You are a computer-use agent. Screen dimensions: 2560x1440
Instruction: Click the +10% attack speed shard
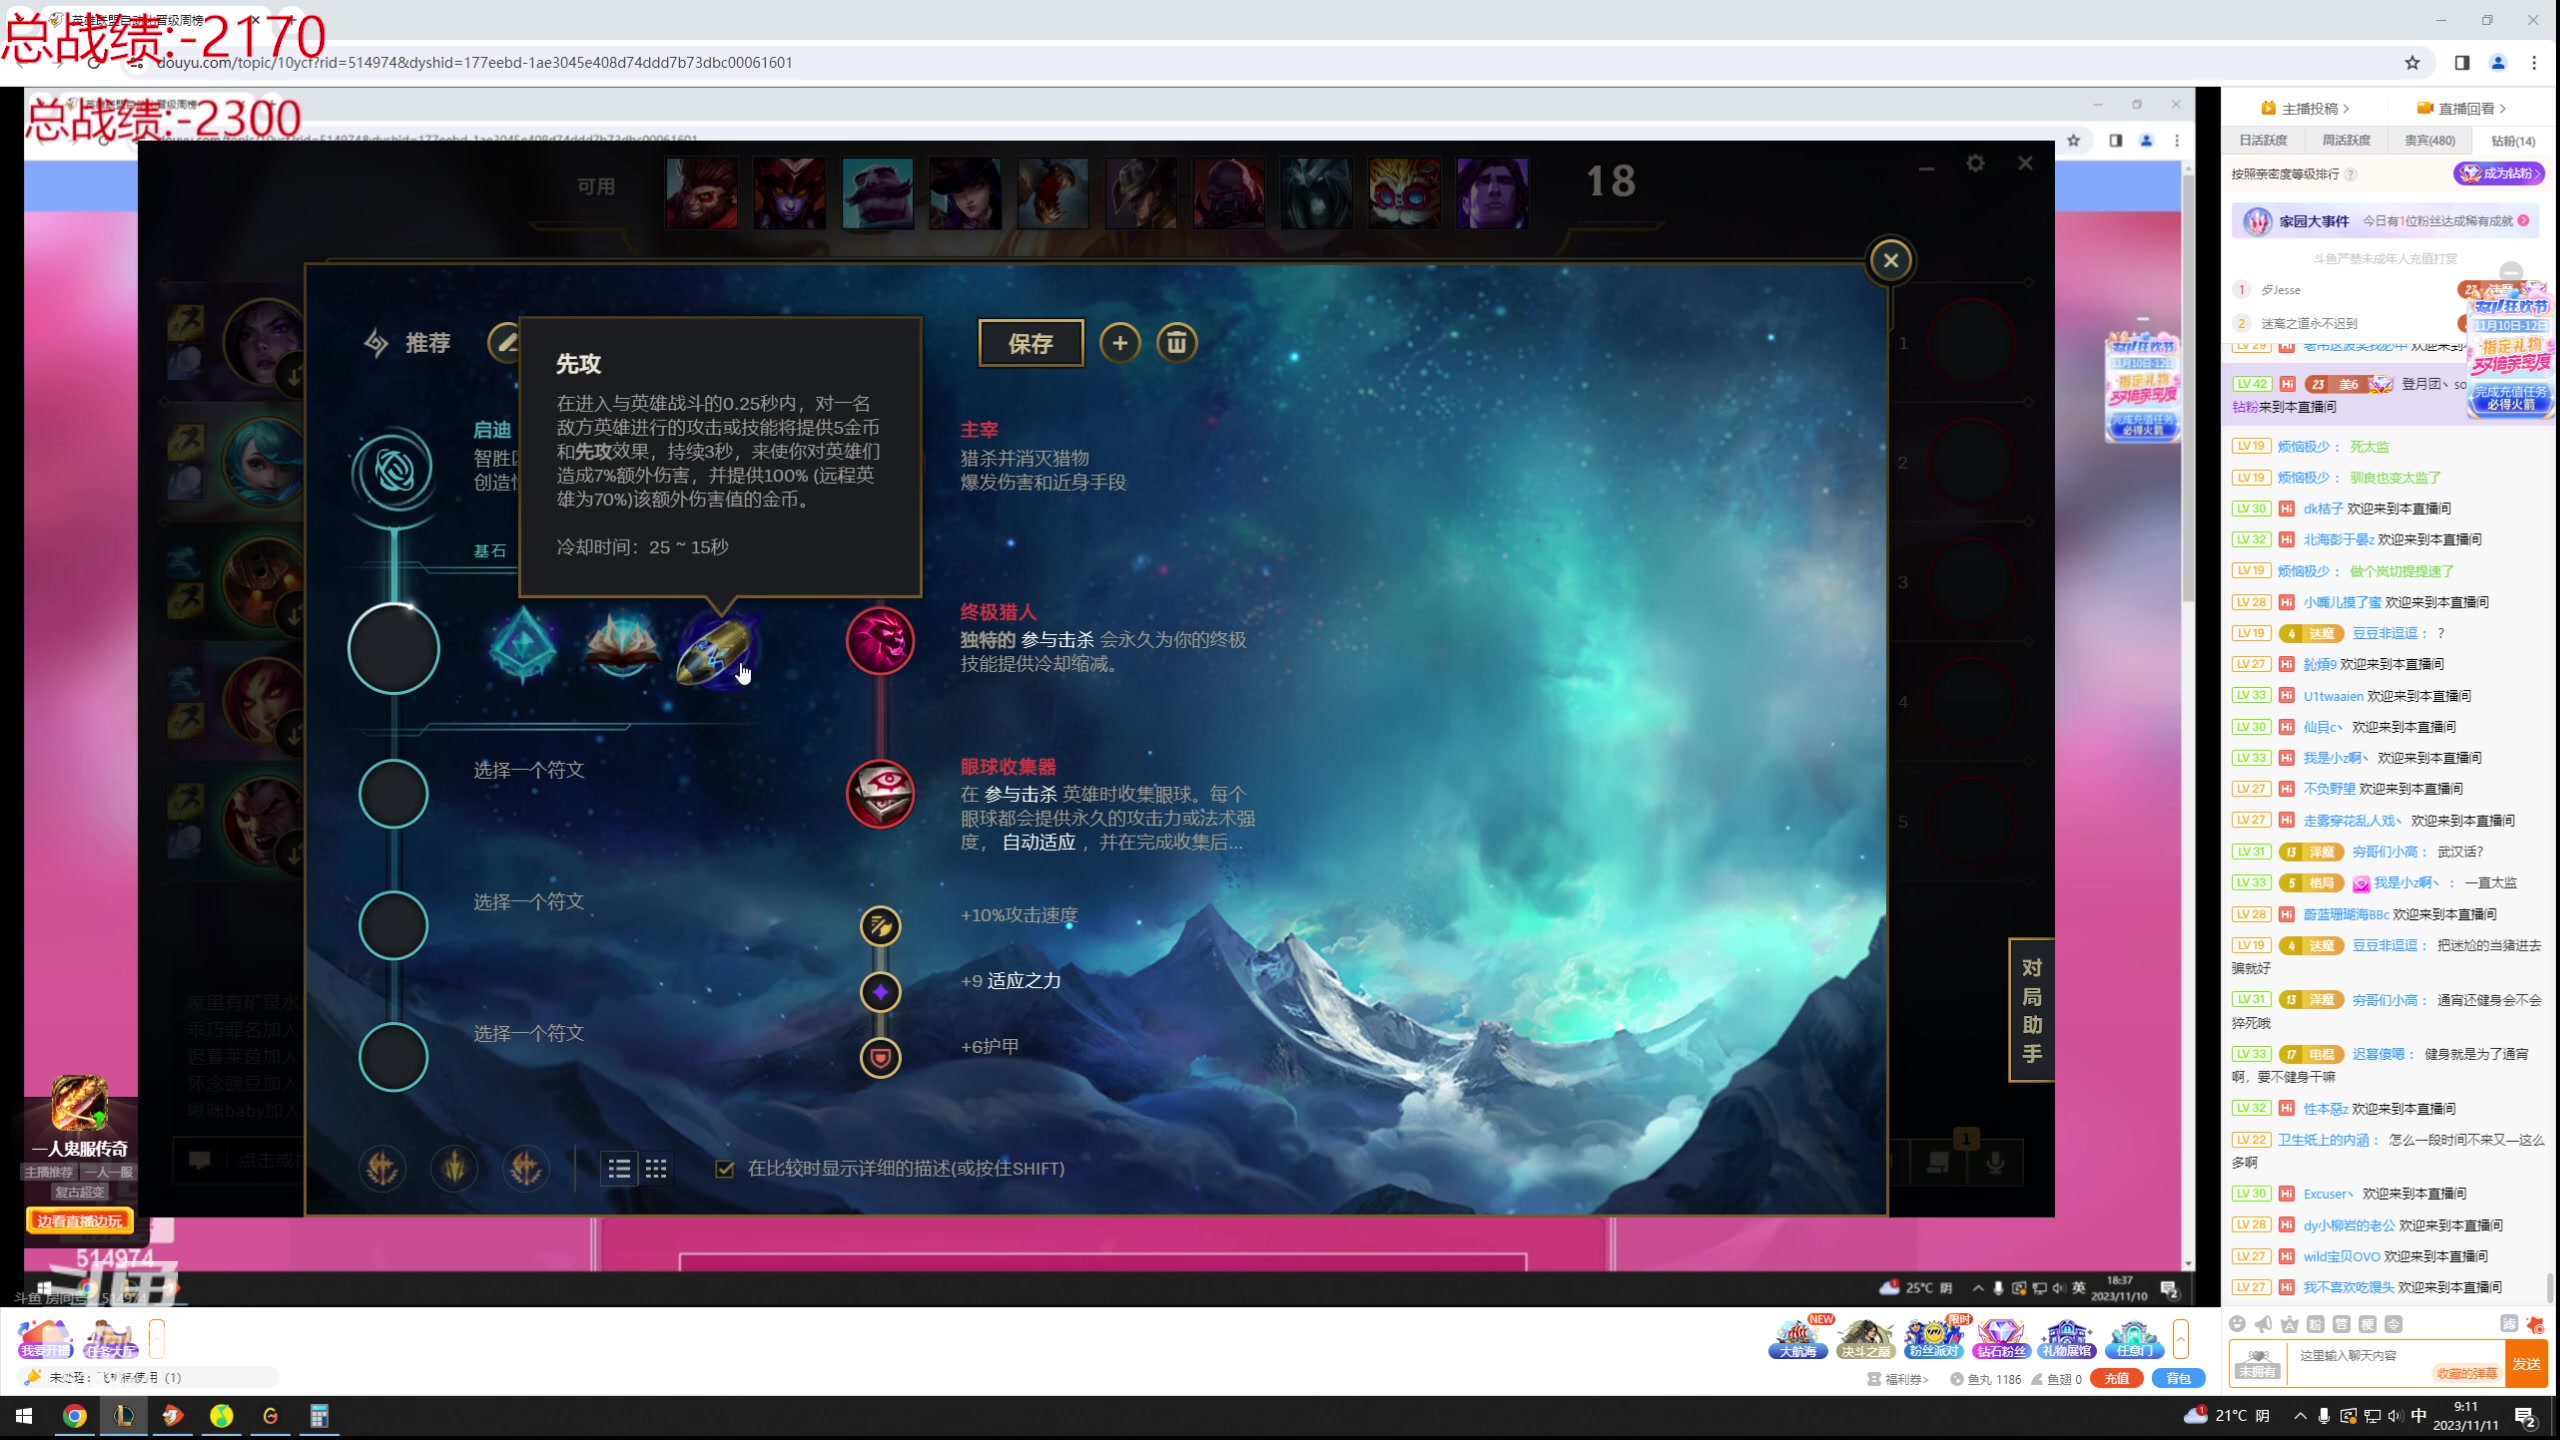coord(880,926)
